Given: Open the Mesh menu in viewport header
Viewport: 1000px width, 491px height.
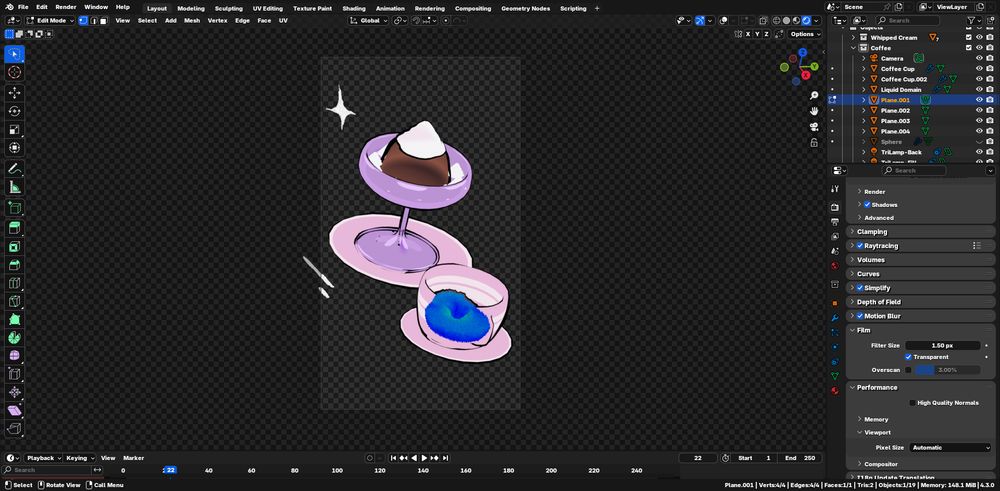Looking at the screenshot, I should 192,20.
